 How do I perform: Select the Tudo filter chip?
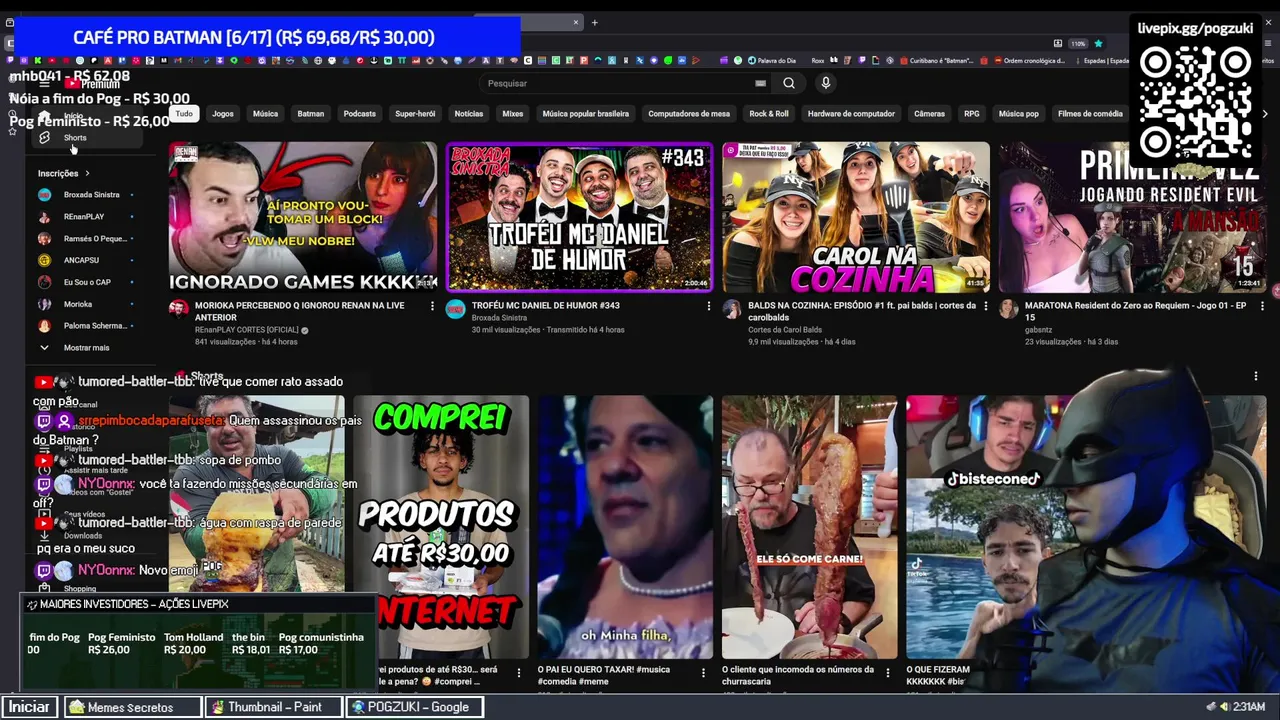pos(184,114)
